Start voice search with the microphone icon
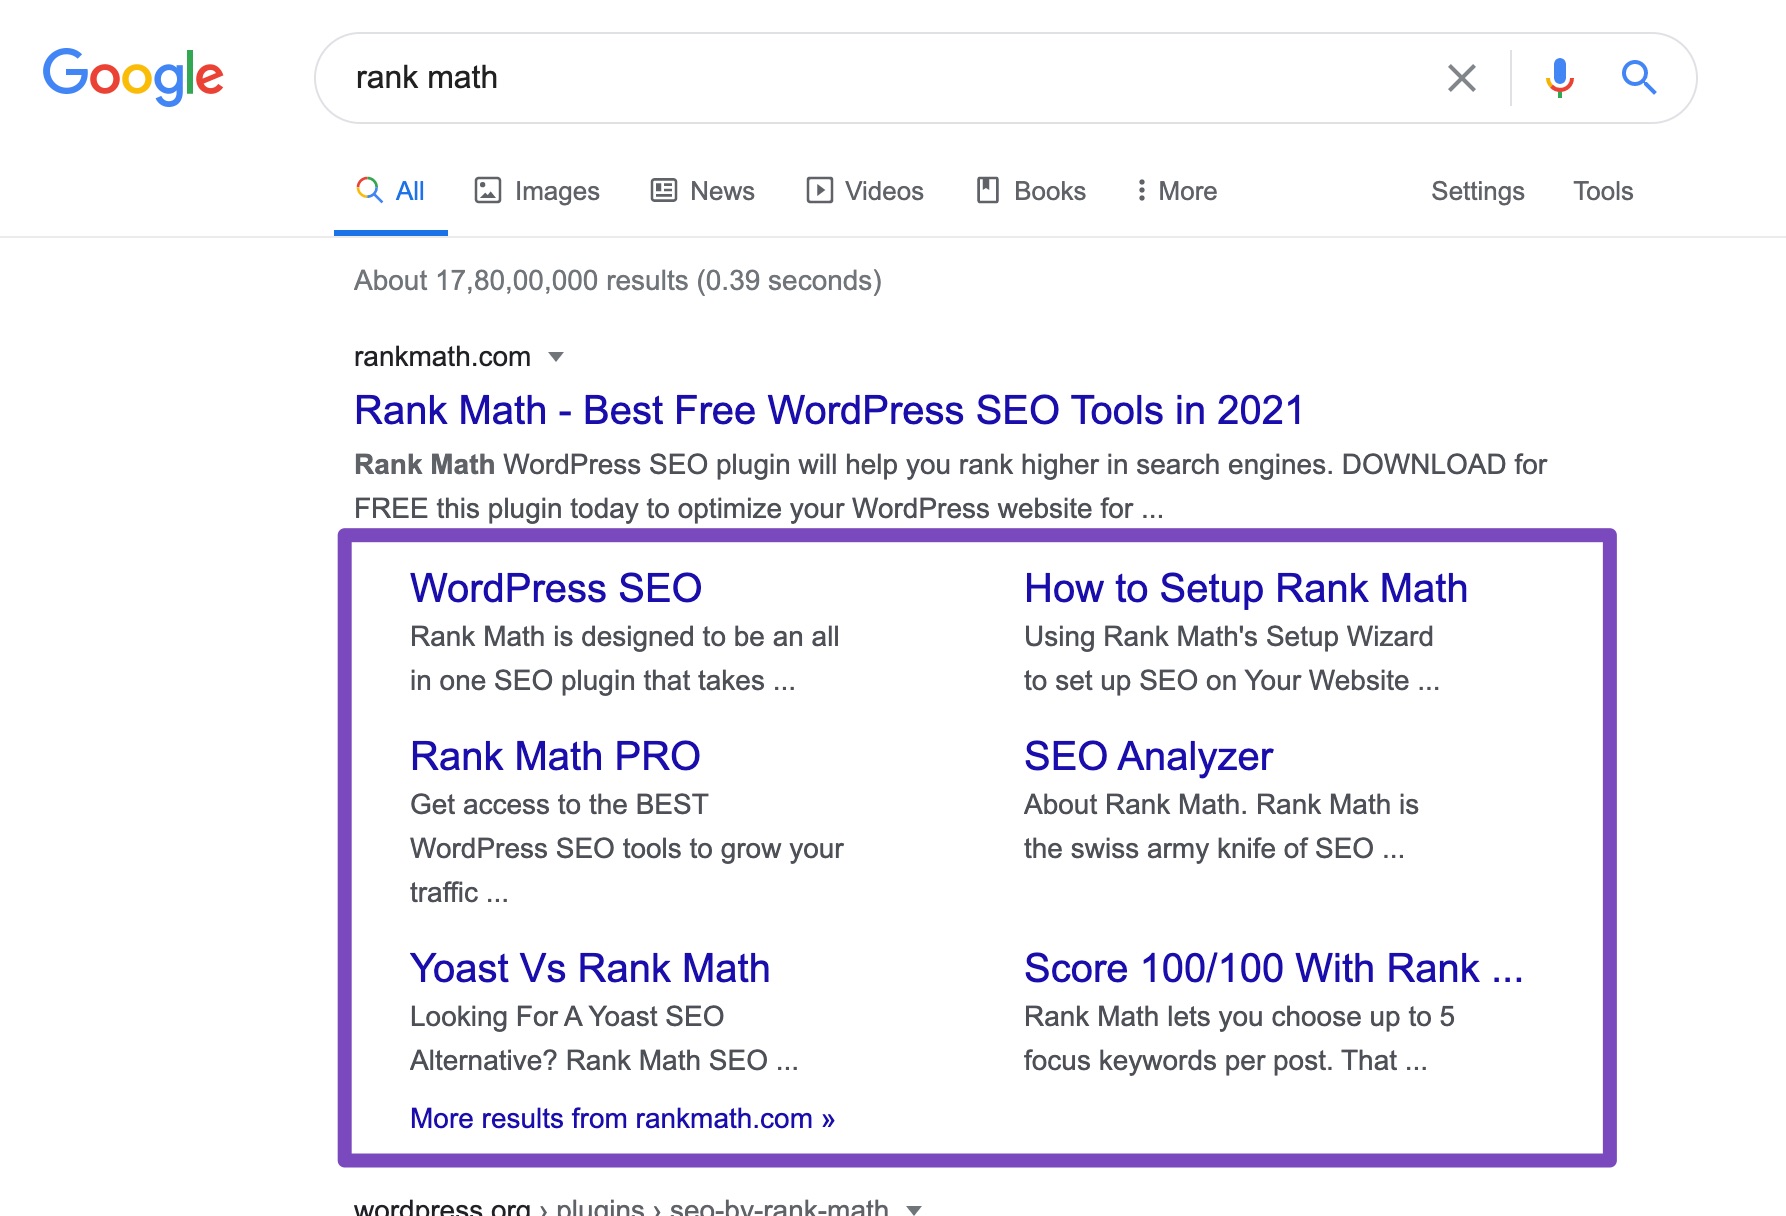This screenshot has height=1216, width=1786. [x=1559, y=78]
